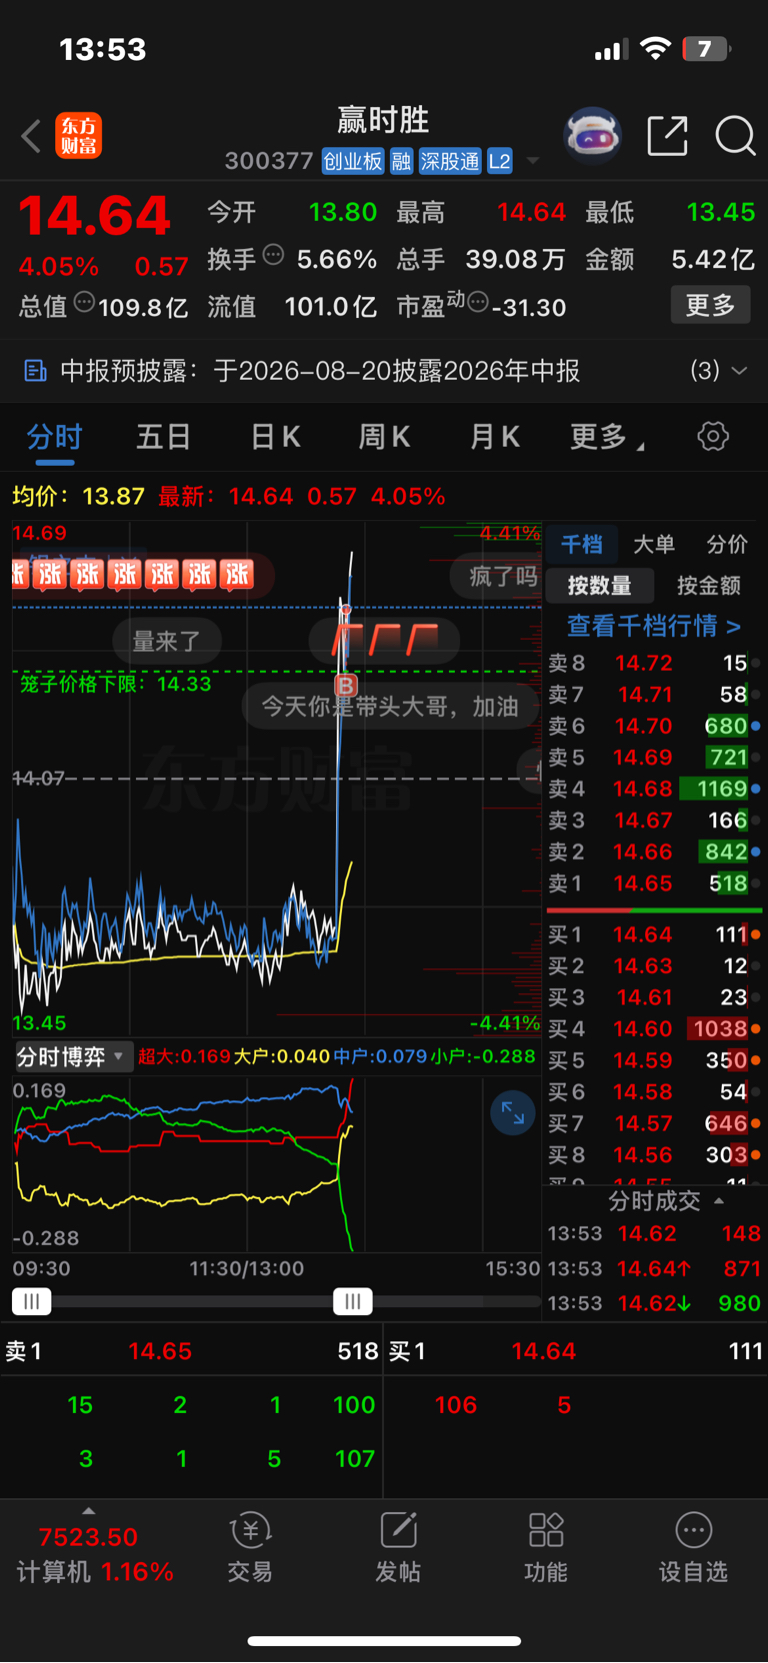Tap the 更多 quote details button
768x1663 pixels.
pos(710,305)
